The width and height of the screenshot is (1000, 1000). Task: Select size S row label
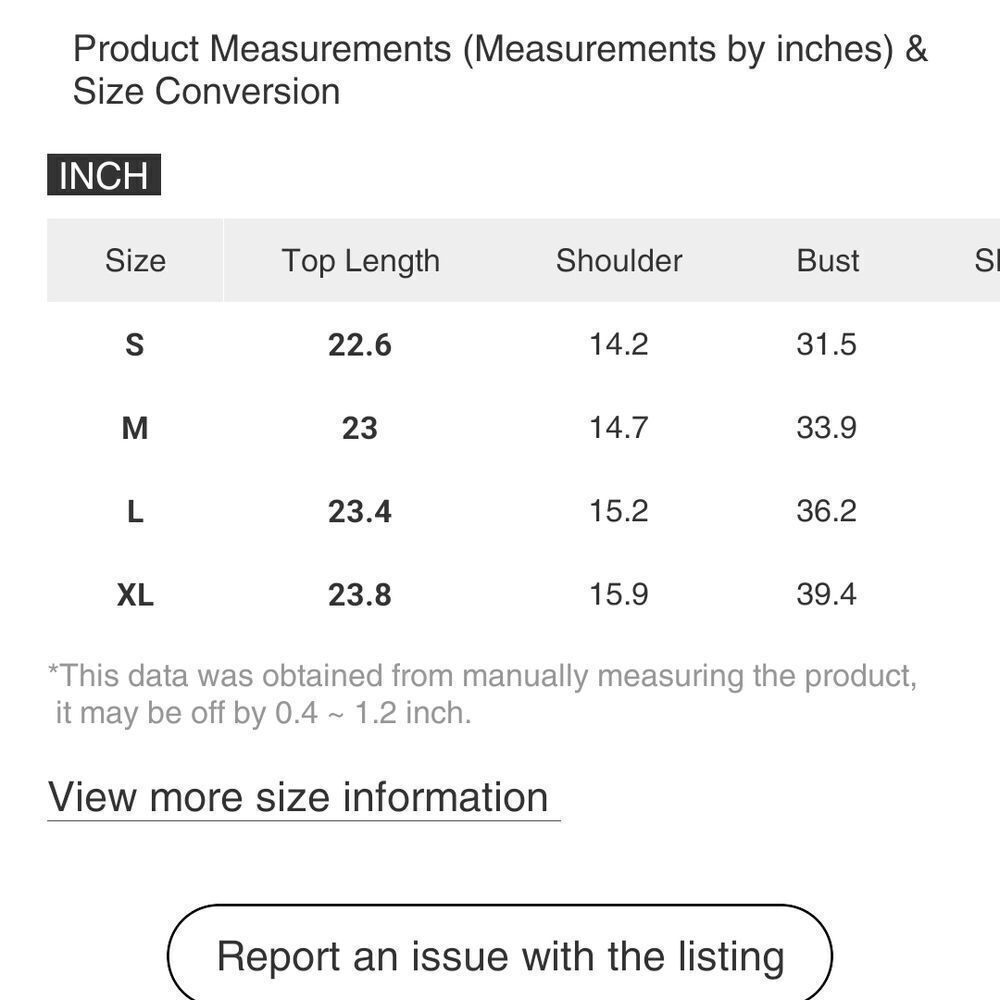[x=135, y=345]
